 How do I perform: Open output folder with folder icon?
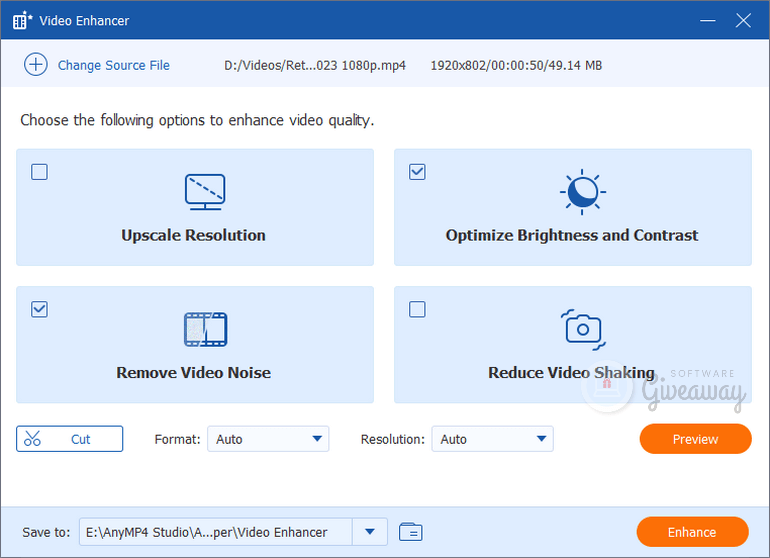411,532
